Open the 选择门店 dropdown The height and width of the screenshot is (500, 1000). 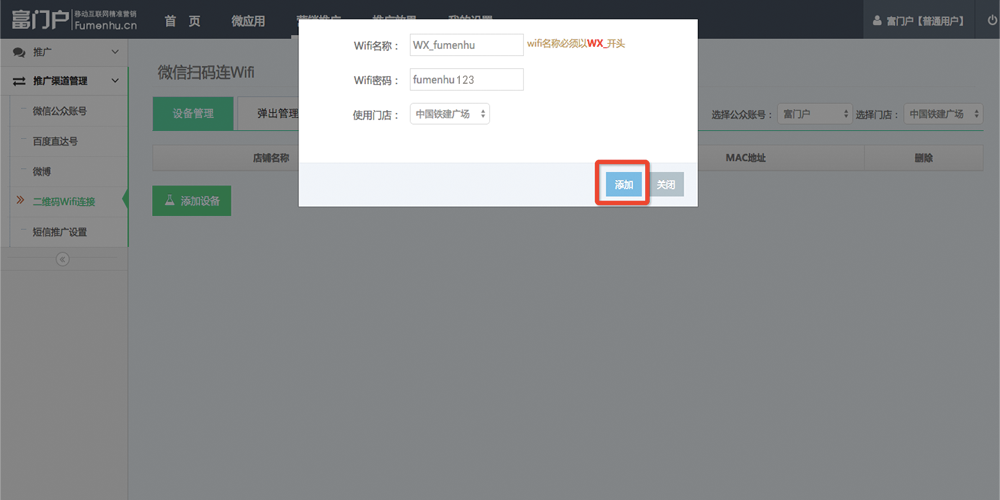pos(943,114)
